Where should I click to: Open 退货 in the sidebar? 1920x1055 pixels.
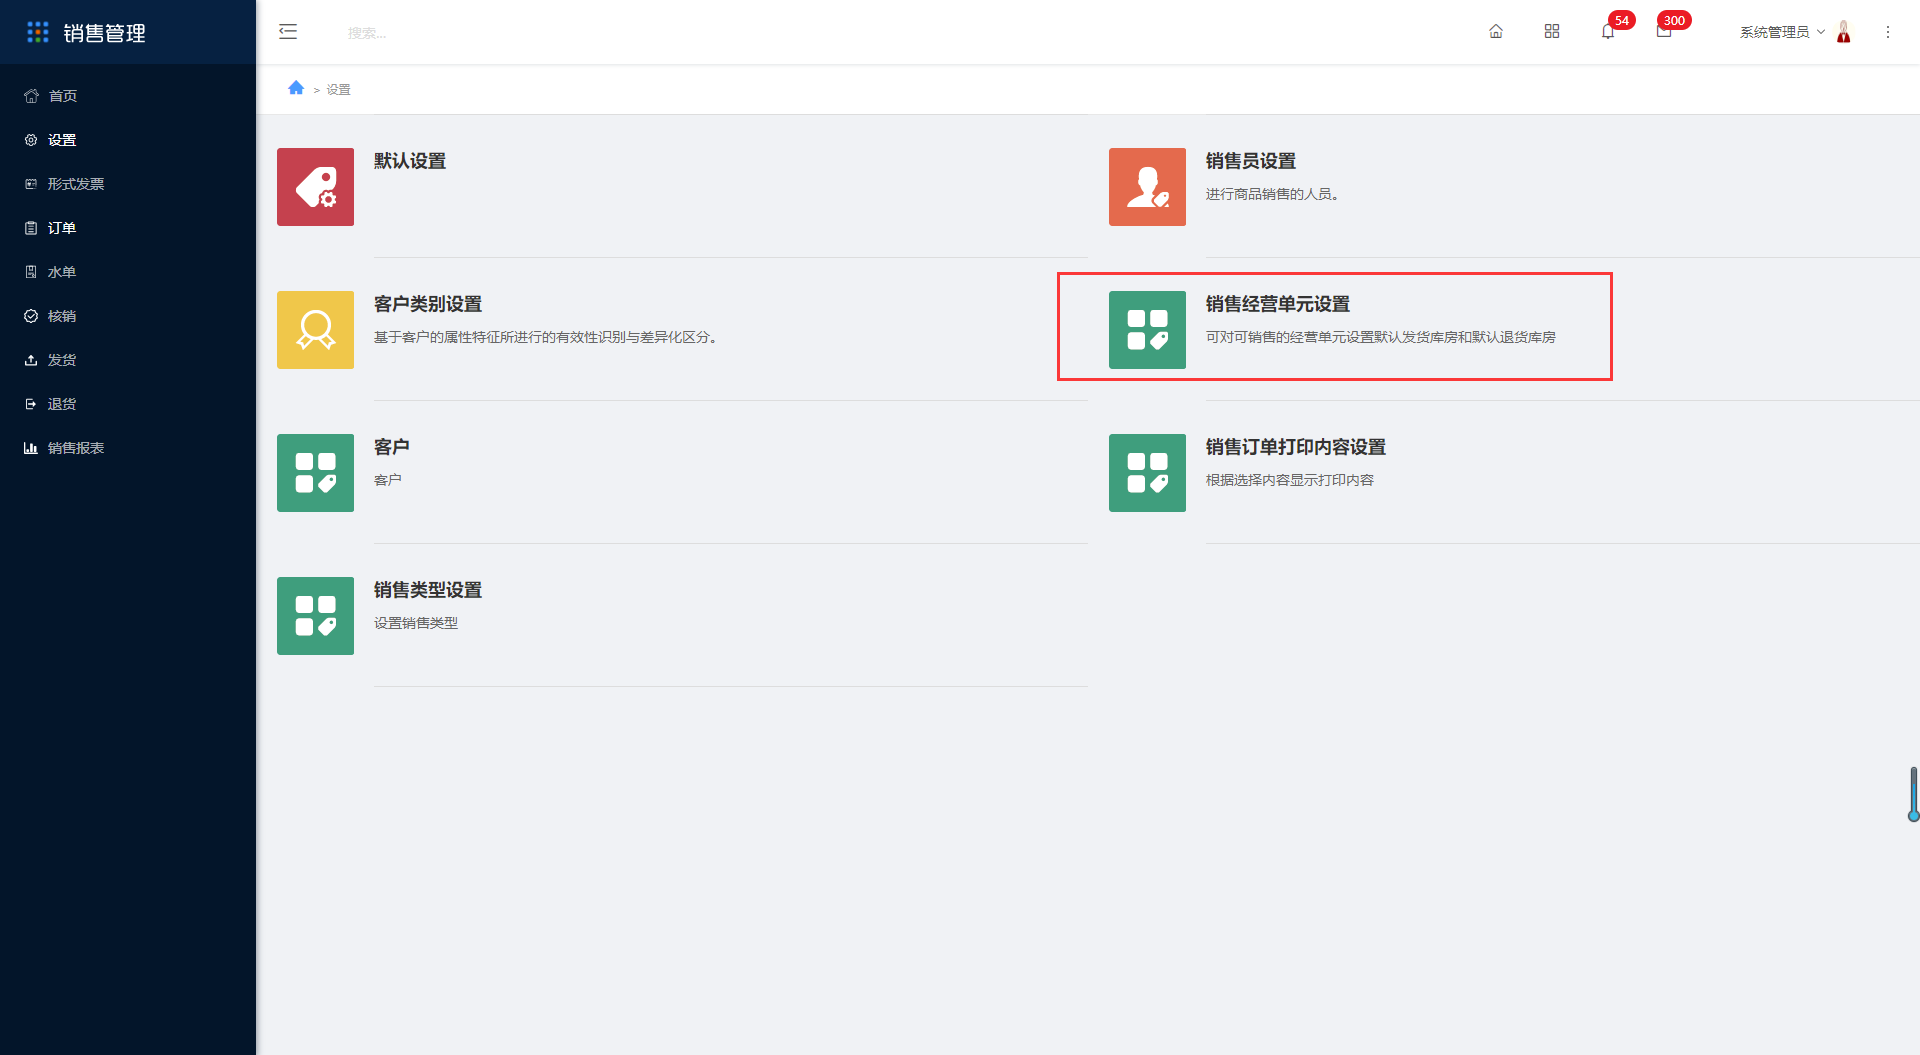pos(128,404)
